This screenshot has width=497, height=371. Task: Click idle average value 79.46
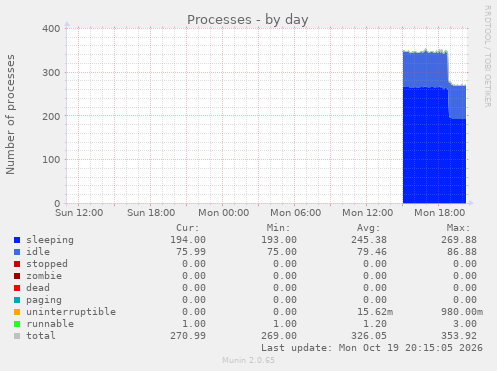pos(372,252)
